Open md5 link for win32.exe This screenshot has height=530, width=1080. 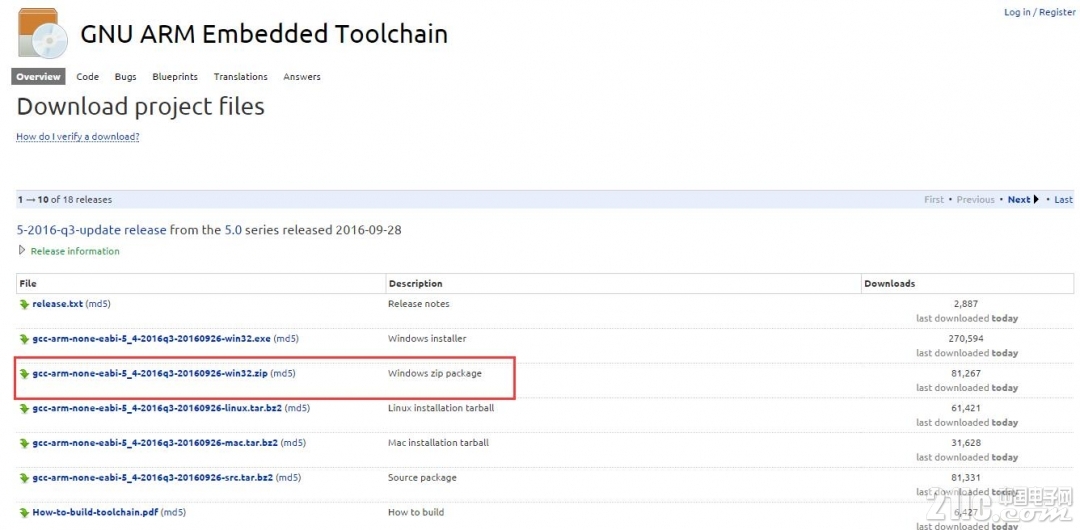point(287,339)
